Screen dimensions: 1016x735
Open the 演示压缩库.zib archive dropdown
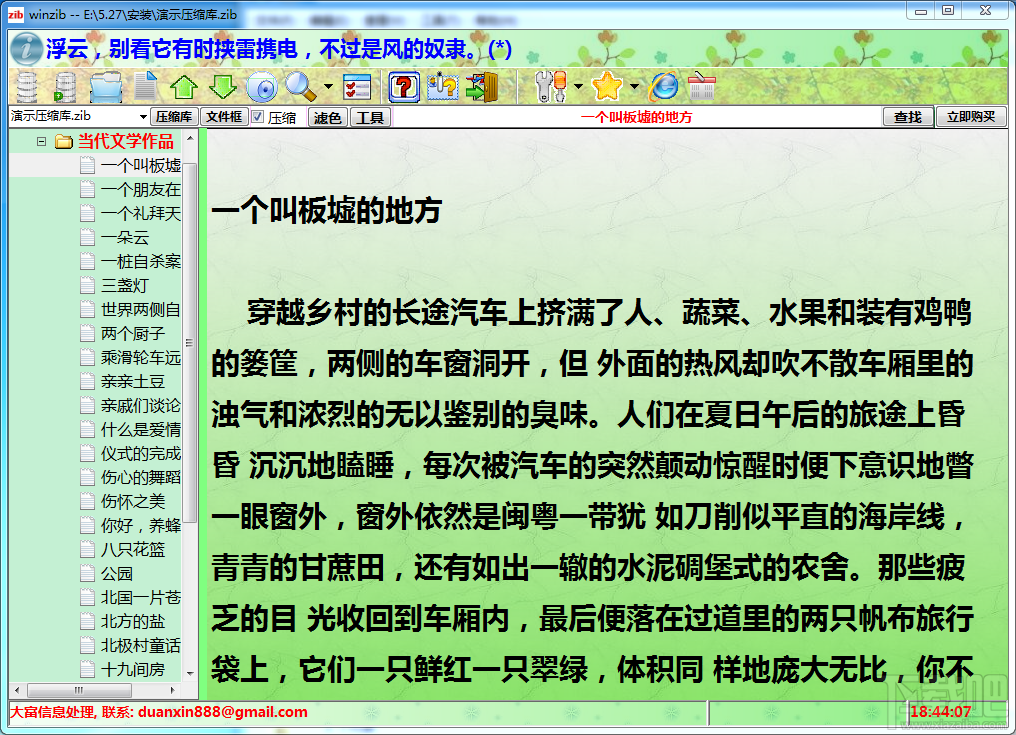[143, 117]
